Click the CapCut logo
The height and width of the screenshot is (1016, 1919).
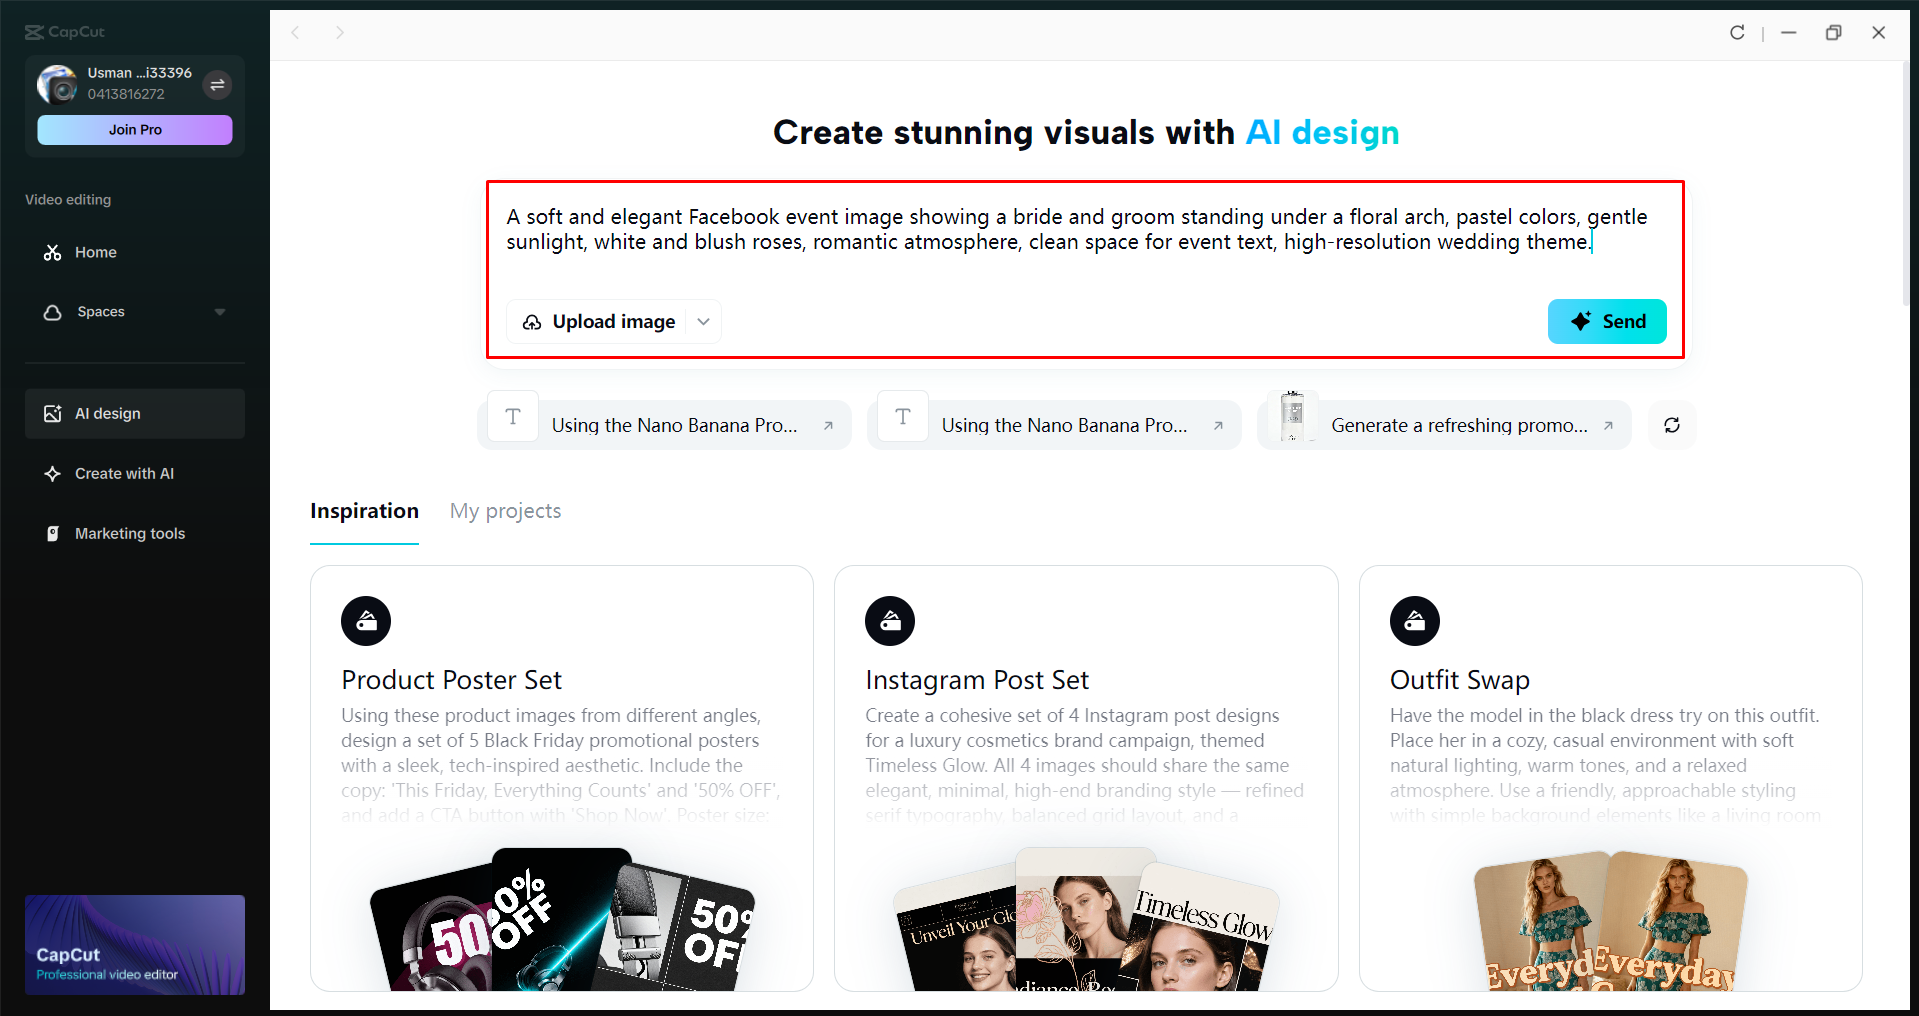(64, 31)
